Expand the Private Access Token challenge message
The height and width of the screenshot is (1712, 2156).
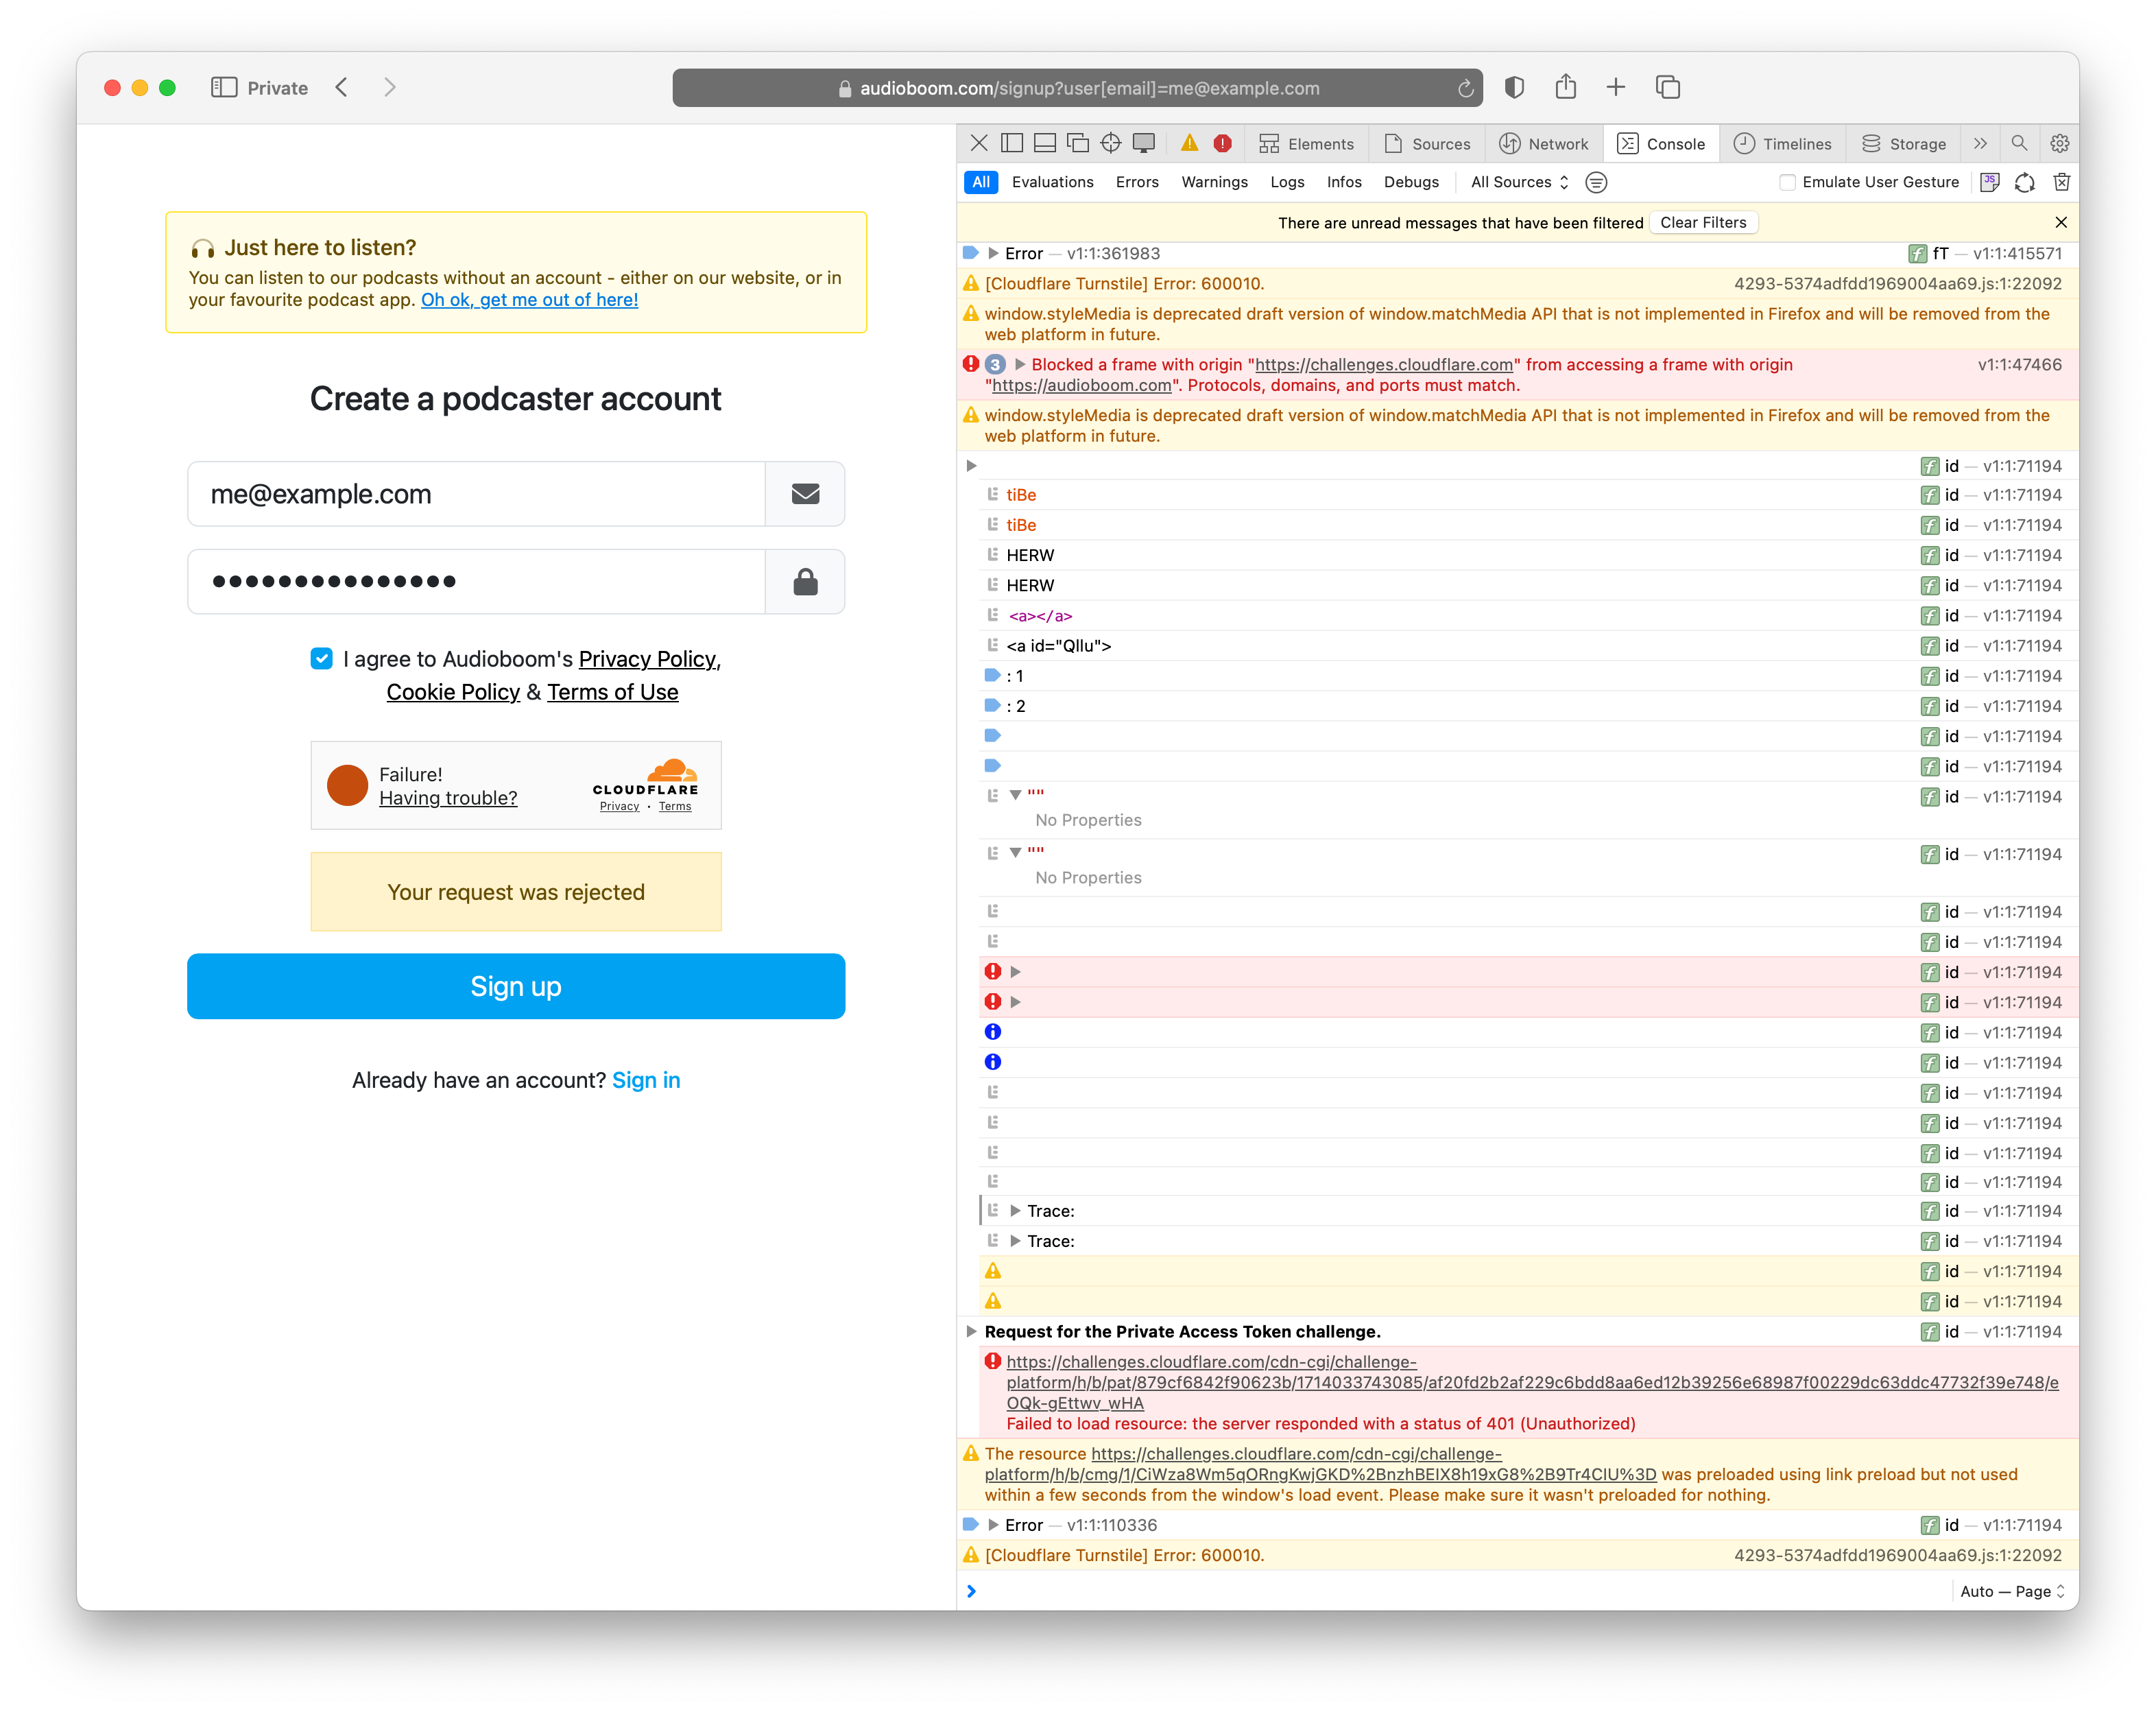point(971,1331)
